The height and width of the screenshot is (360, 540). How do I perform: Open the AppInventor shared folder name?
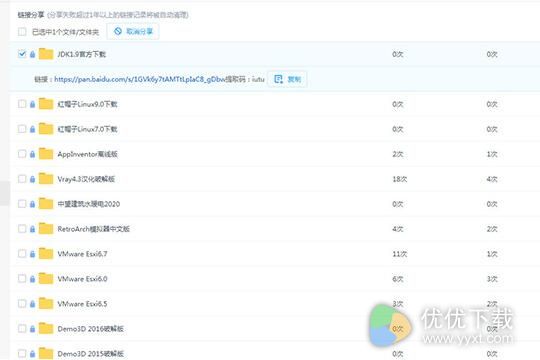pos(87,154)
